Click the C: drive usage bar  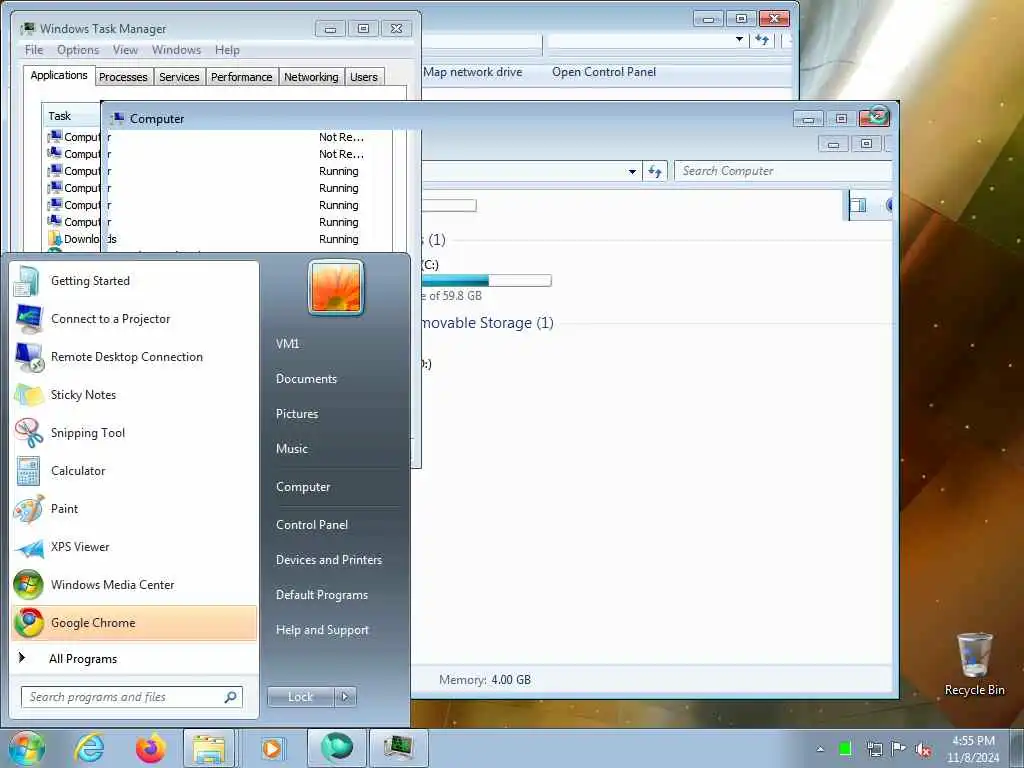tap(487, 281)
